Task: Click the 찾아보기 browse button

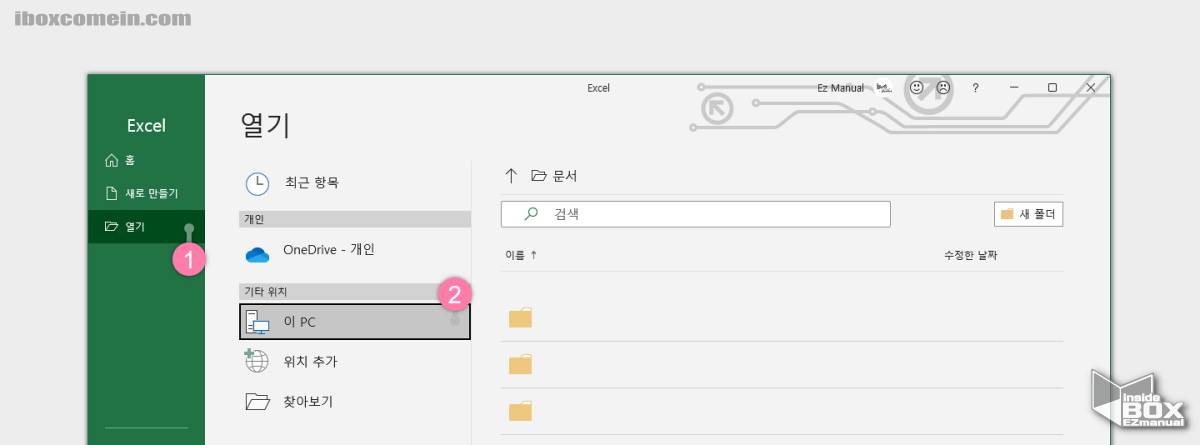Action: tap(308, 402)
